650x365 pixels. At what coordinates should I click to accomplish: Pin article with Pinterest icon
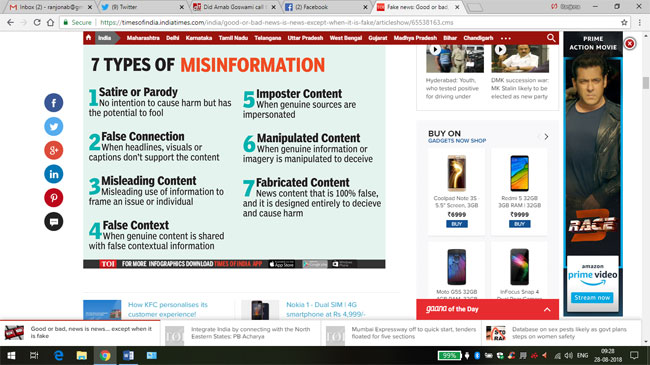point(54,197)
